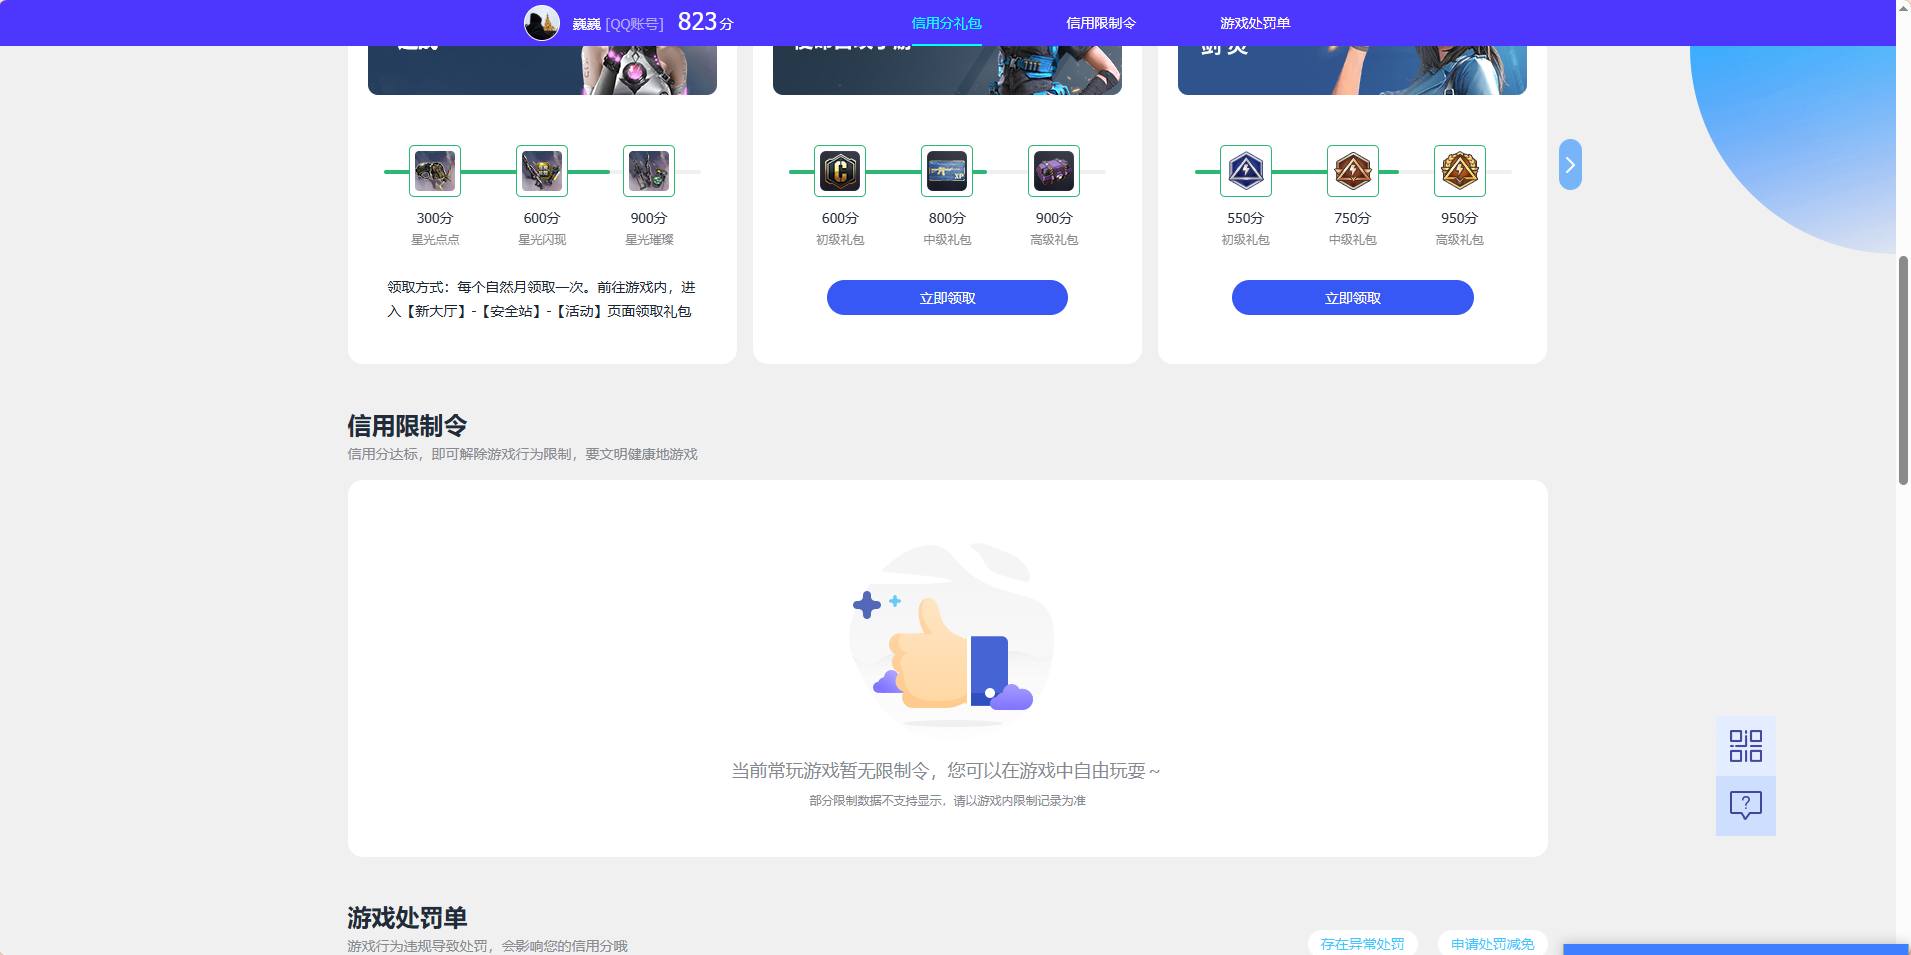Select the 900分 高级礼包 chest icon
Image resolution: width=1911 pixels, height=955 pixels.
click(1054, 171)
